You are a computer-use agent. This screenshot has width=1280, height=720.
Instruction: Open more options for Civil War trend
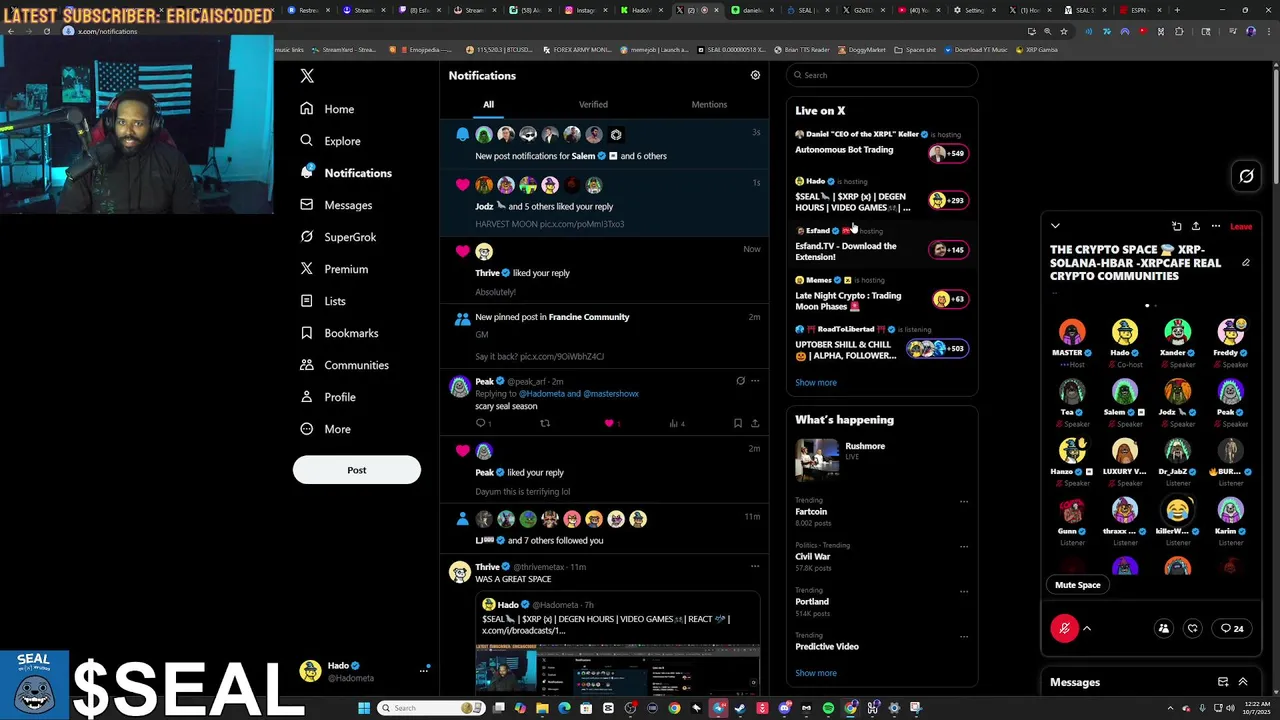click(964, 546)
